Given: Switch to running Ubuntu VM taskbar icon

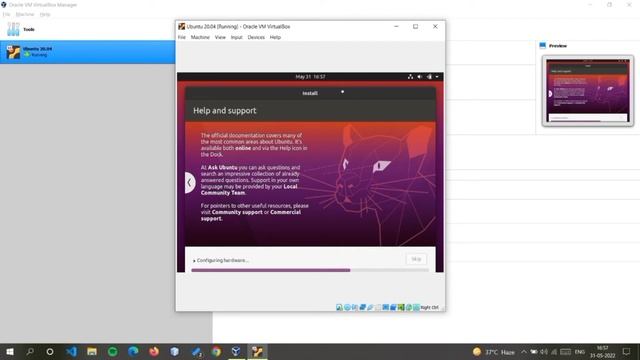Looking at the screenshot, I should [x=257, y=351].
